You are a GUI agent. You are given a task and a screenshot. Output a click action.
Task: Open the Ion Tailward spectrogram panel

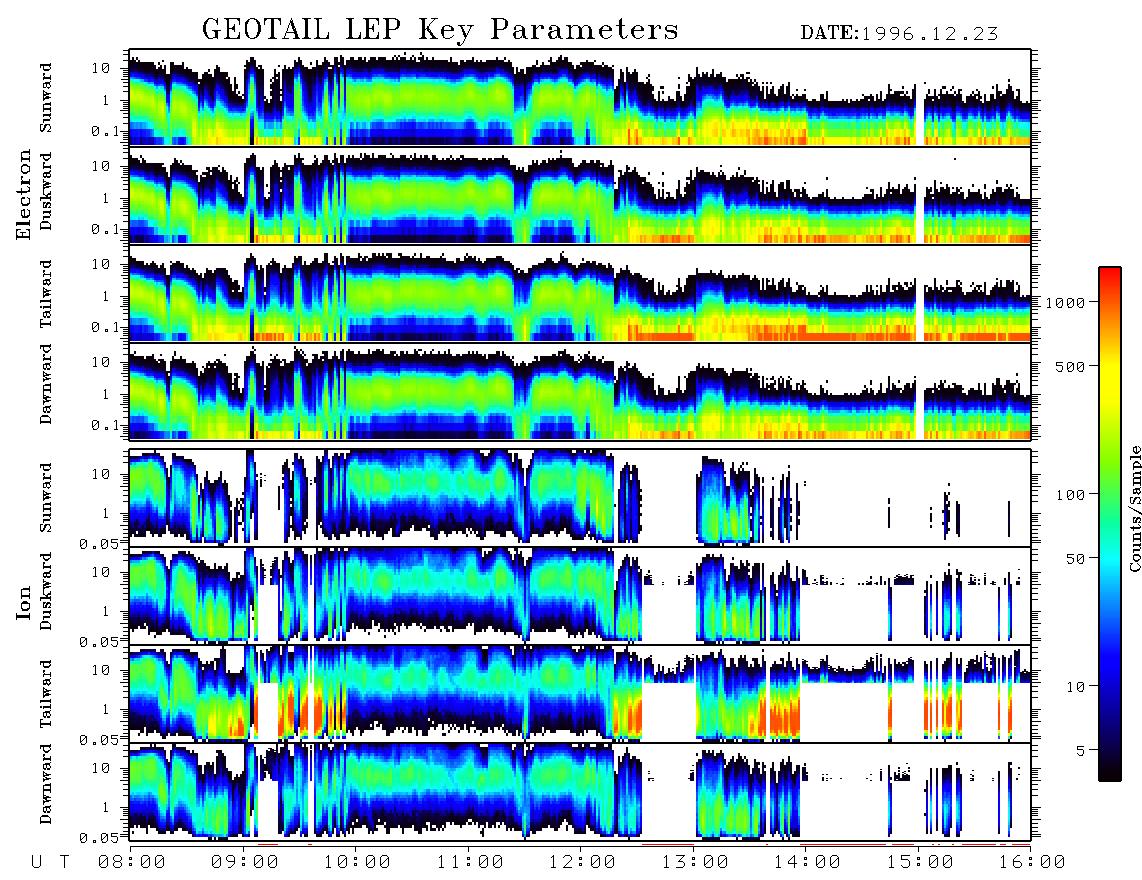580,694
